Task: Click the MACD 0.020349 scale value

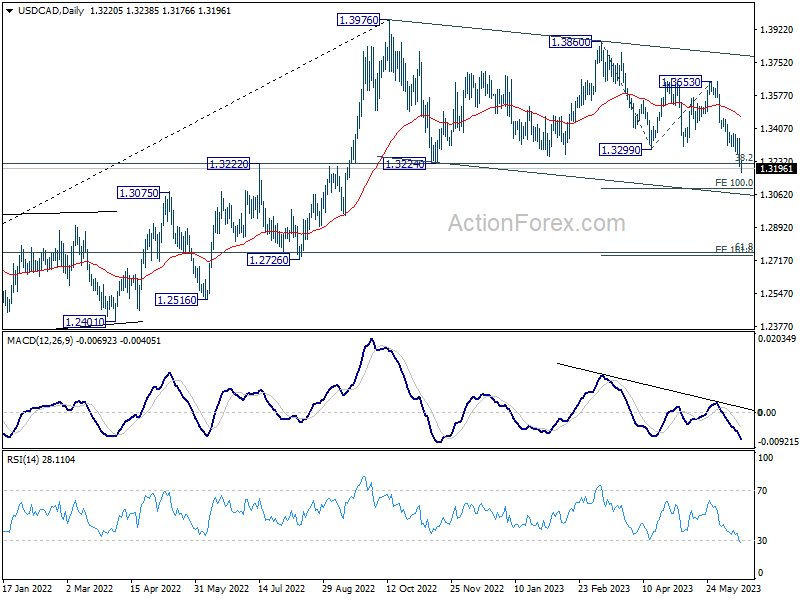Action: (x=777, y=339)
